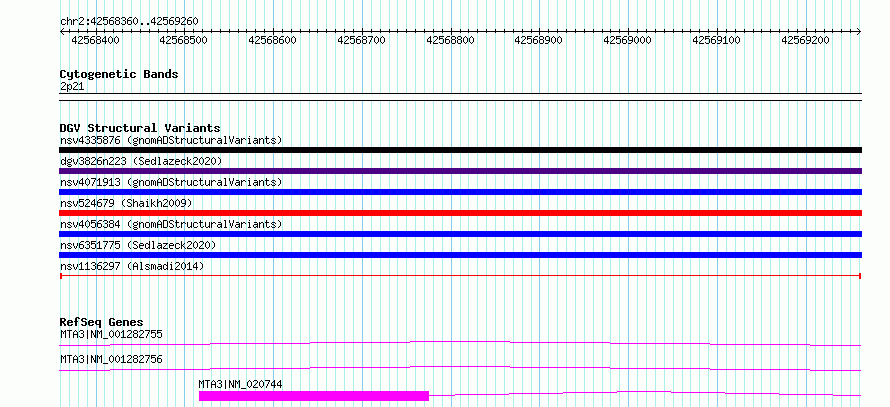Click the MTA3|NM_001282755 transcript label
This screenshot has height=407, width=890.
[x=111, y=334]
